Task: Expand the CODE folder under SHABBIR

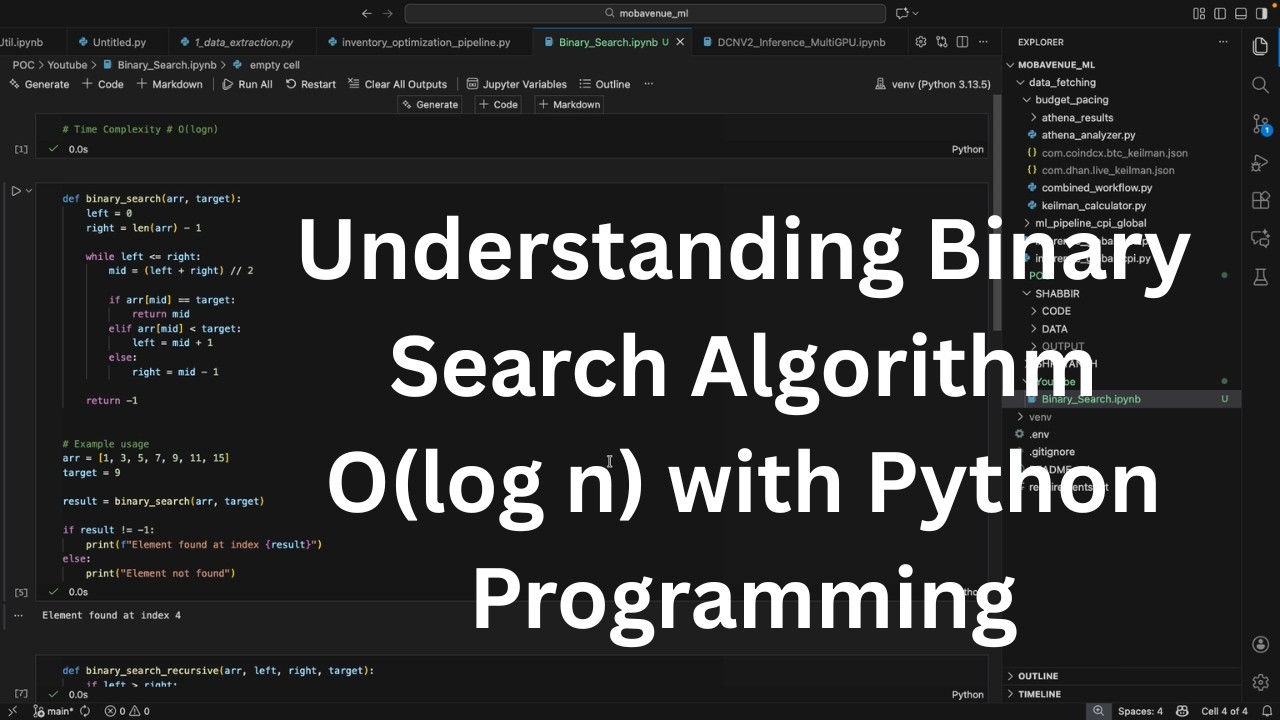Action: 1034,311
